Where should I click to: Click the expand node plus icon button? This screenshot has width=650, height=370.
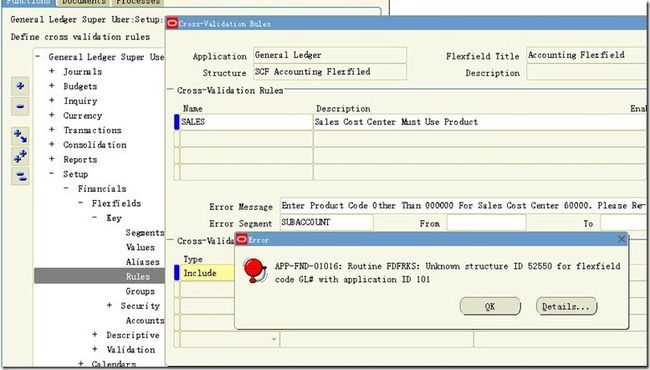pos(20,86)
